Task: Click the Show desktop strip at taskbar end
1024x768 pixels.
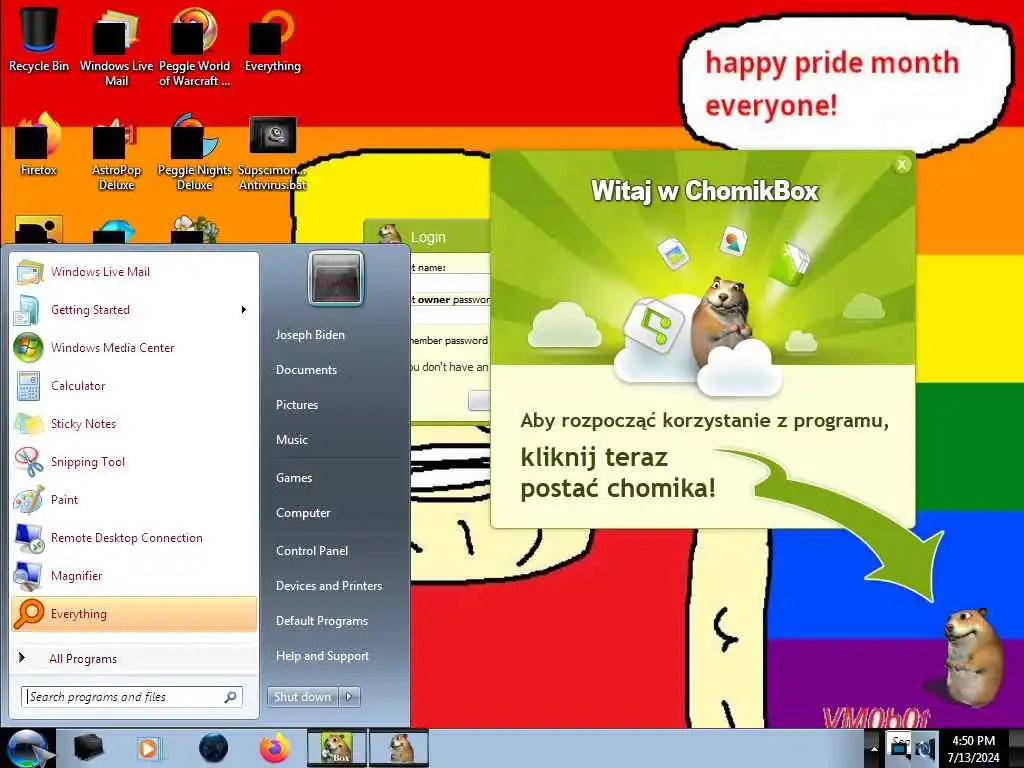Action: point(1017,748)
